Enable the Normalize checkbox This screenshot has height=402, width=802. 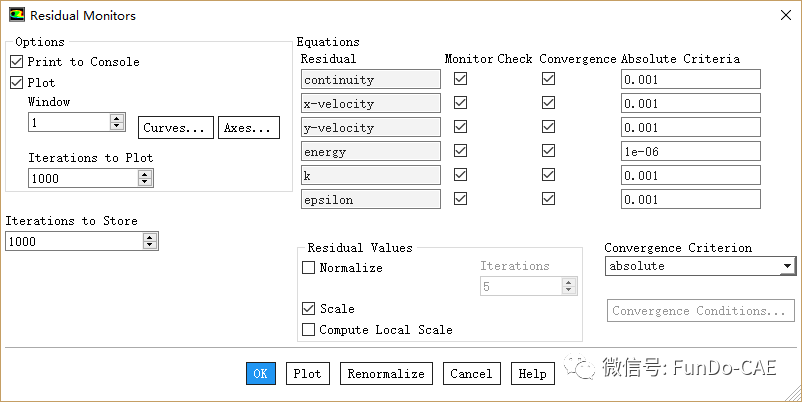(308, 268)
